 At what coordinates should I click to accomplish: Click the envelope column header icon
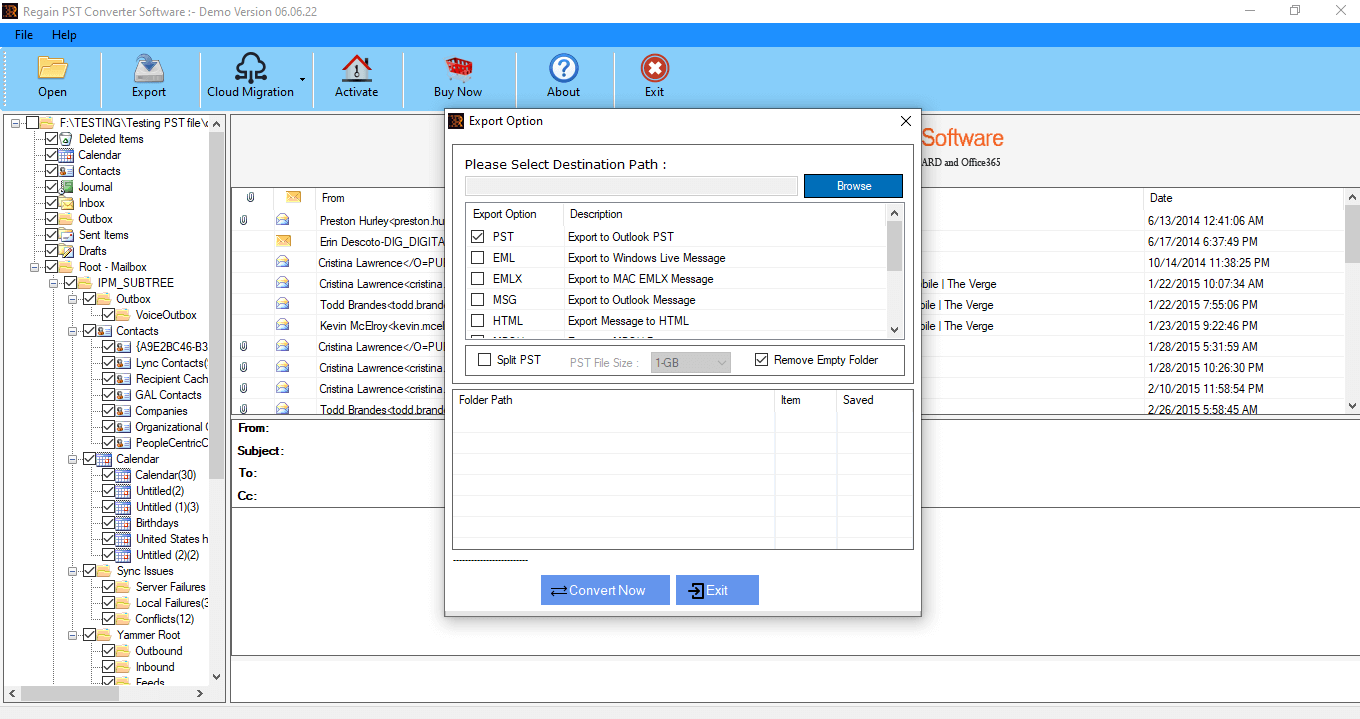[x=294, y=198]
